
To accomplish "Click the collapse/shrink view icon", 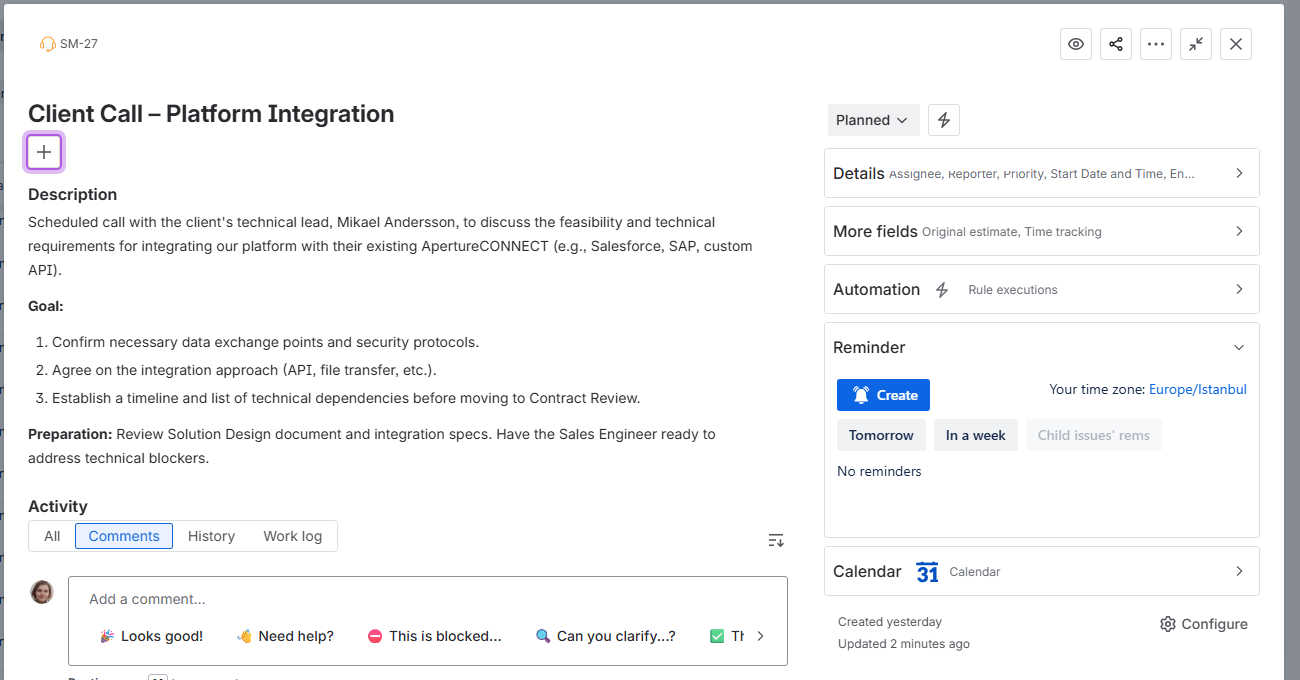I will [1196, 44].
